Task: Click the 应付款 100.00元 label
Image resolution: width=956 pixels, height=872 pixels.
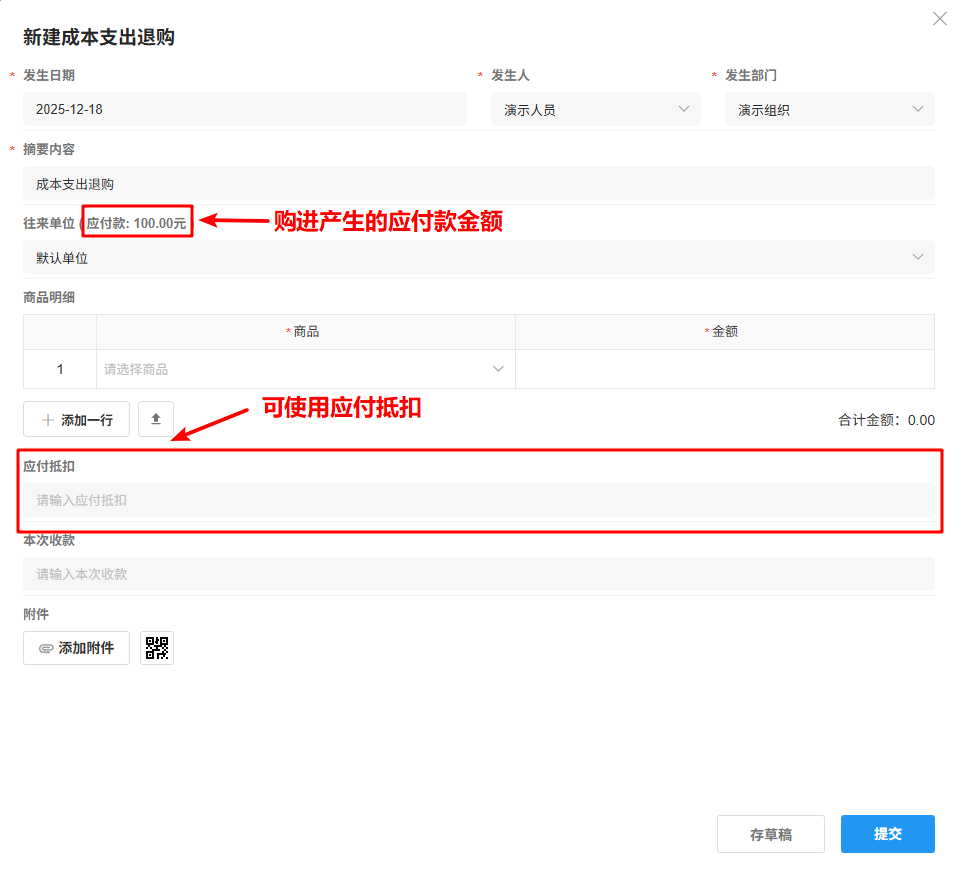Action: pyautogui.click(x=137, y=223)
